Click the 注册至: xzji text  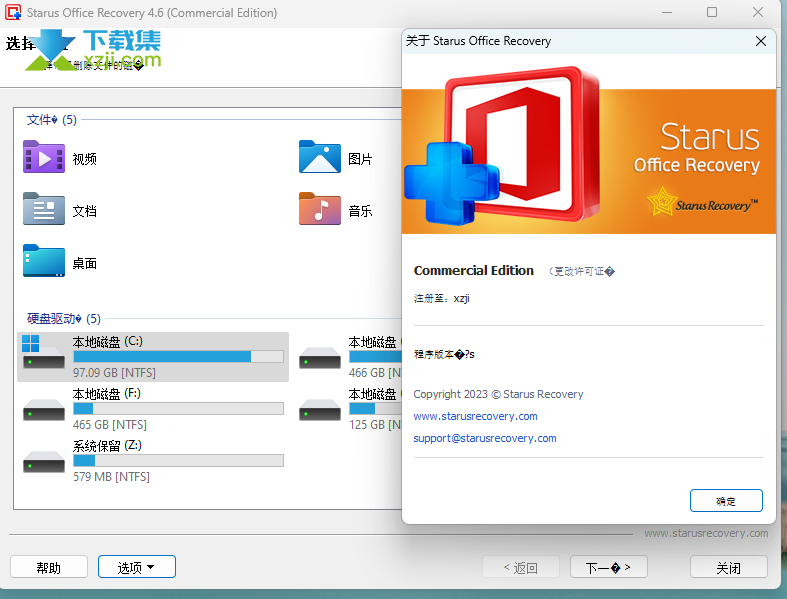pos(442,298)
